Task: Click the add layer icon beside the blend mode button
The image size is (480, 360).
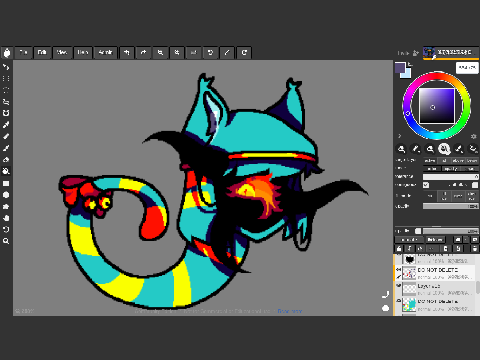Action: [x=458, y=240]
